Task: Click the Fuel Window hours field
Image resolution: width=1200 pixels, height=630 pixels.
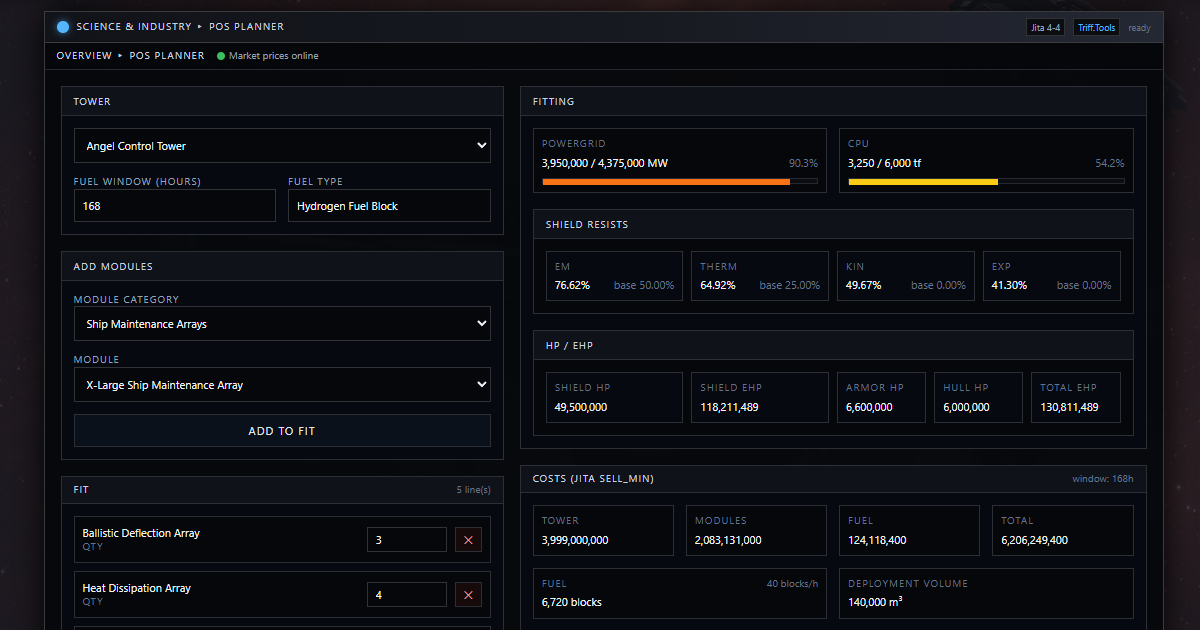Action: (175, 206)
